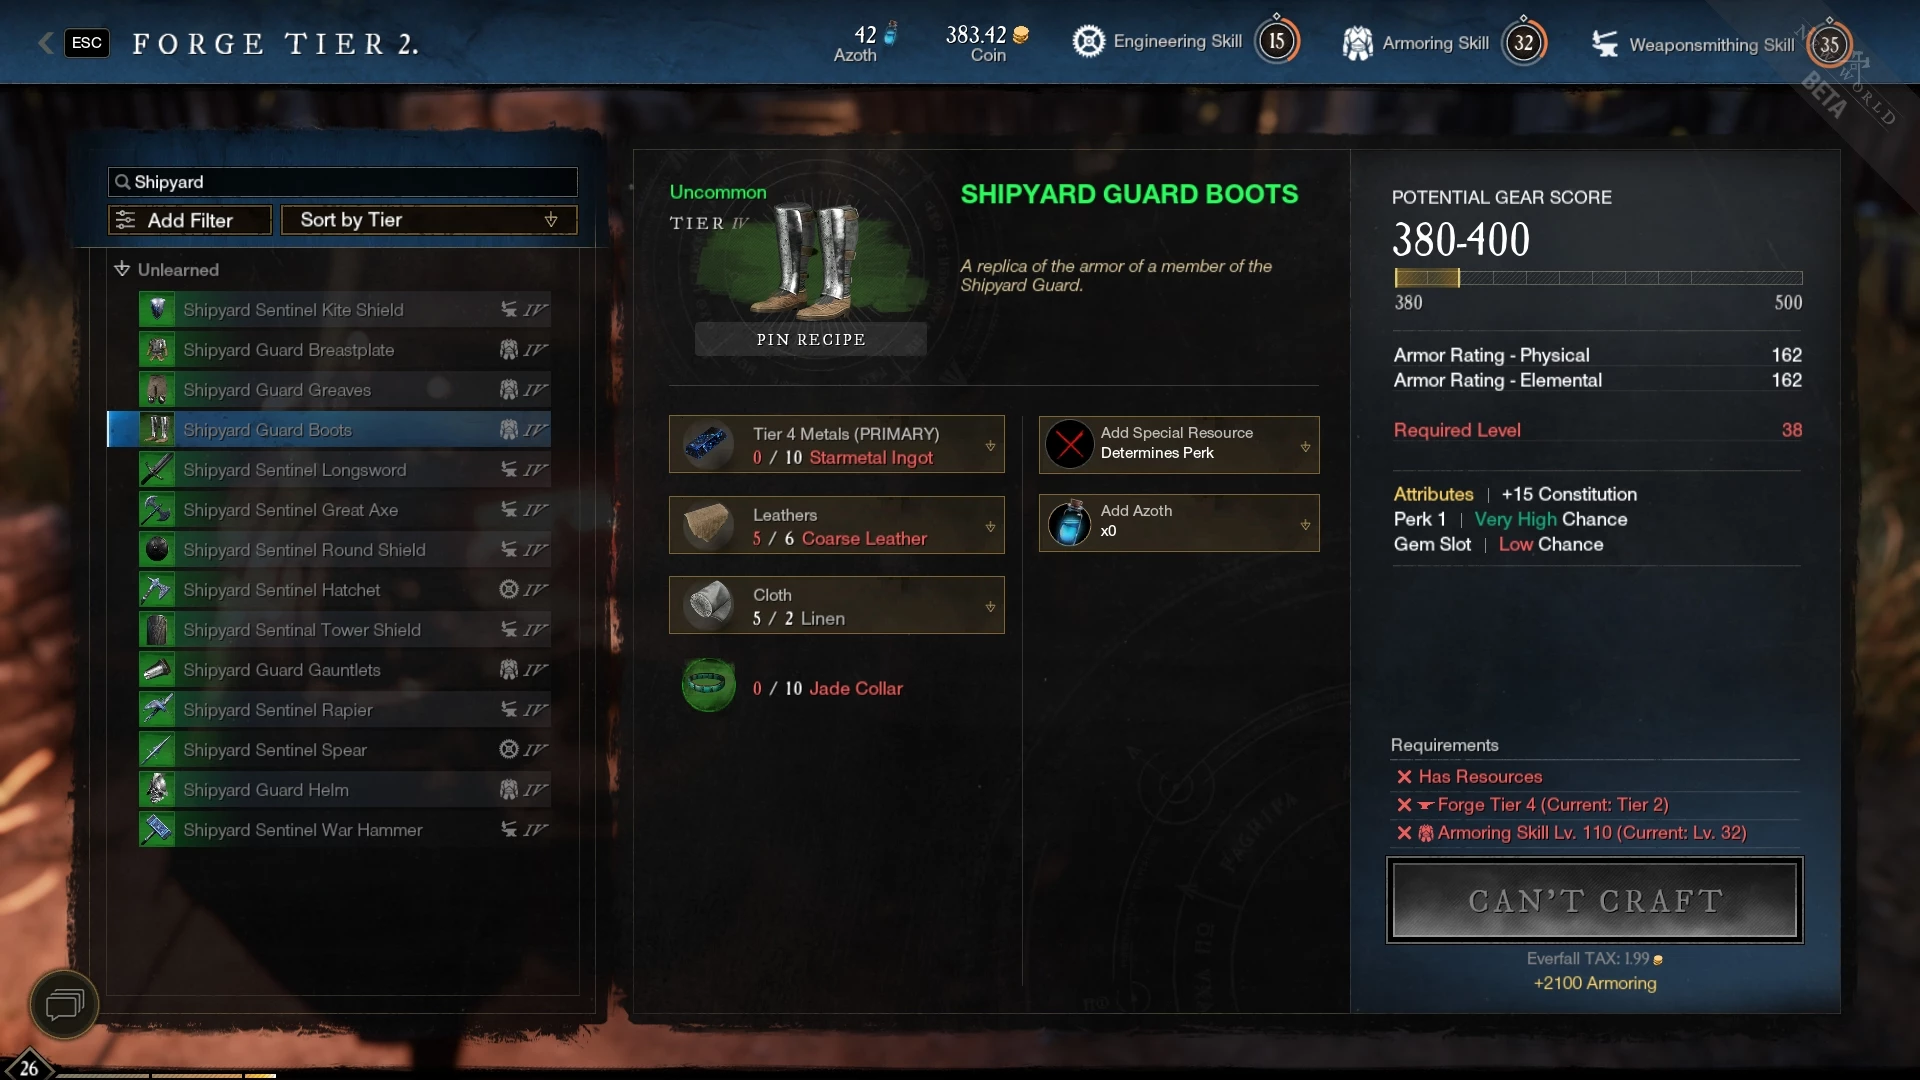Click the gear score range slider
This screenshot has width=1920, height=1080.
(x=1598, y=278)
